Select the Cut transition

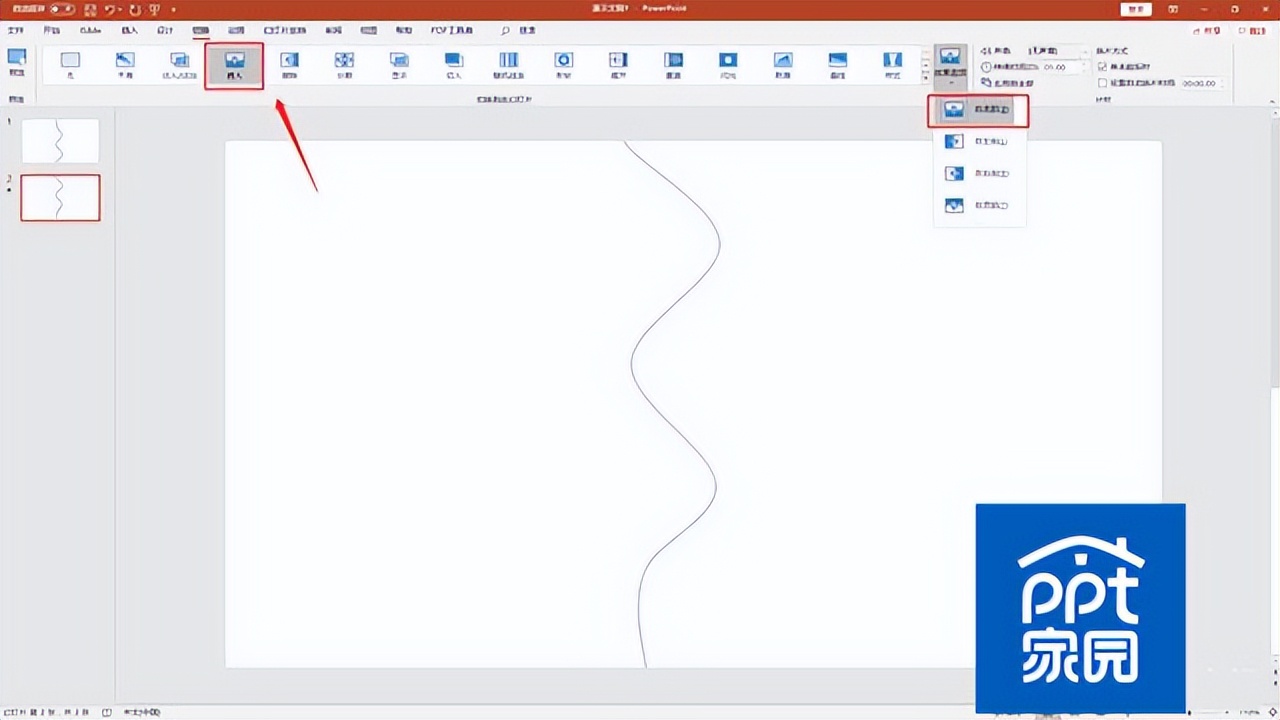click(454, 66)
